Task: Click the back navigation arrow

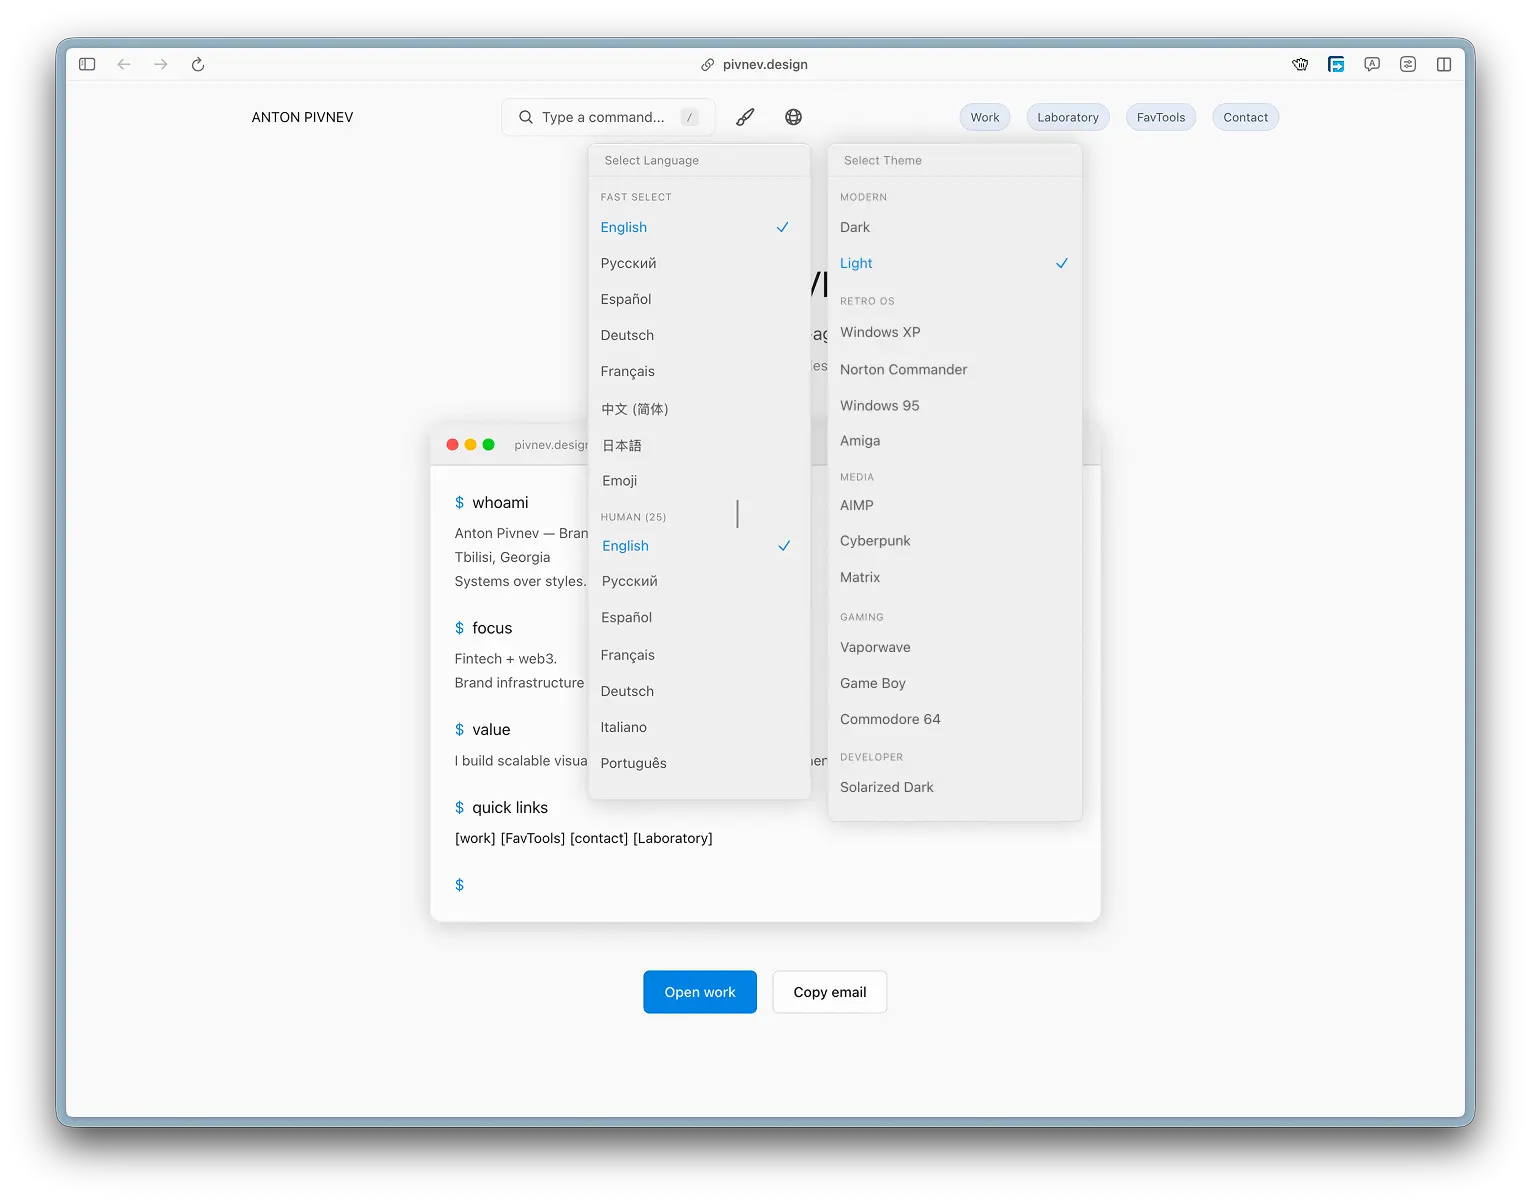Action: (124, 64)
